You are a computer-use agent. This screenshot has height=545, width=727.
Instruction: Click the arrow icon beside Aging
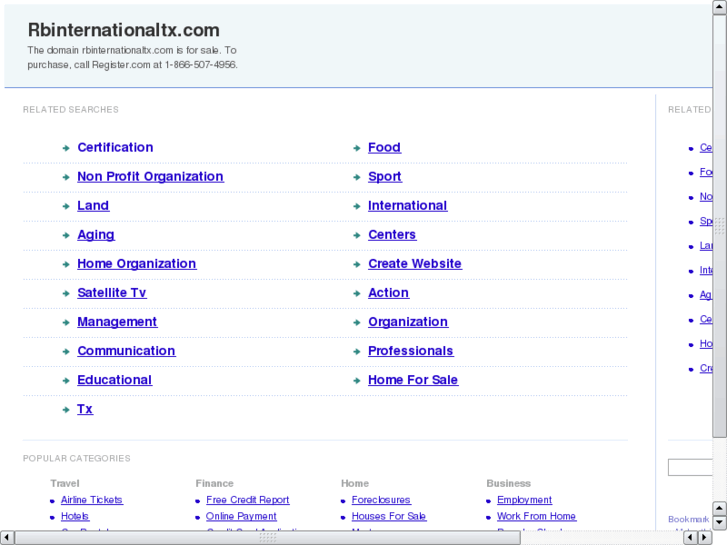tap(66, 236)
